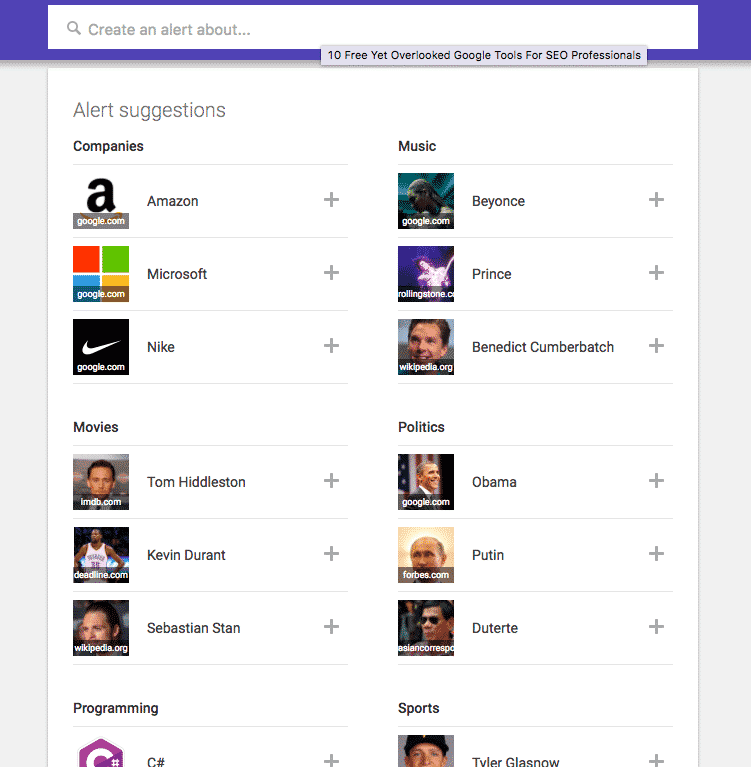The height and width of the screenshot is (767, 751).
Task: Click the search magnifier icon
Action: click(74, 28)
